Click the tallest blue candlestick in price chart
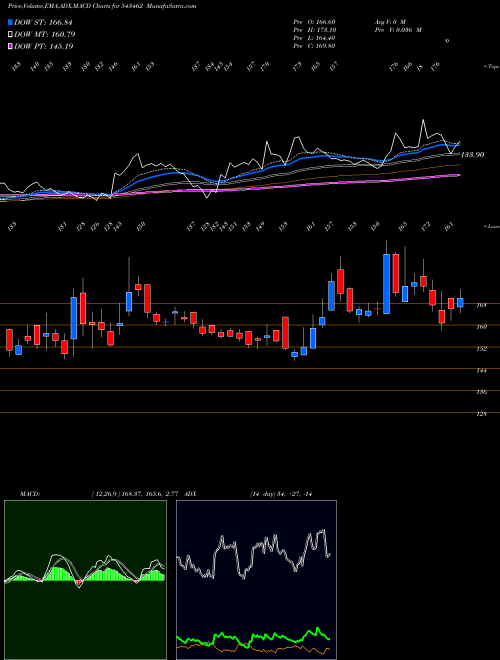The width and height of the screenshot is (500, 660). coord(386,284)
